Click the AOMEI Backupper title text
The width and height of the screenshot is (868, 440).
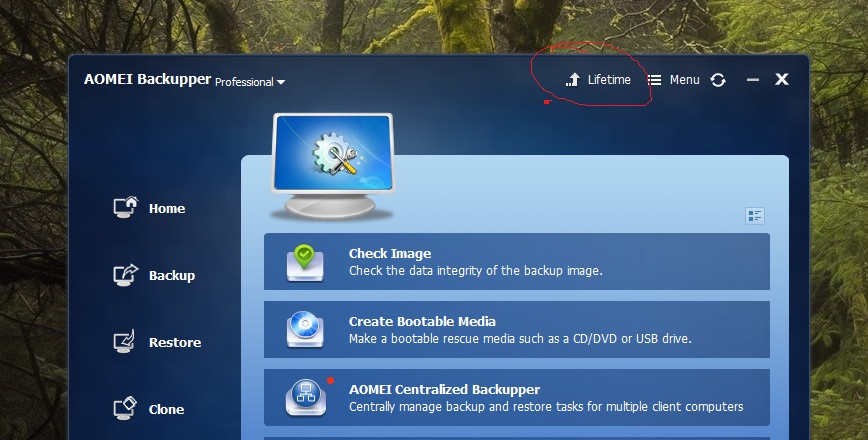[x=147, y=79]
